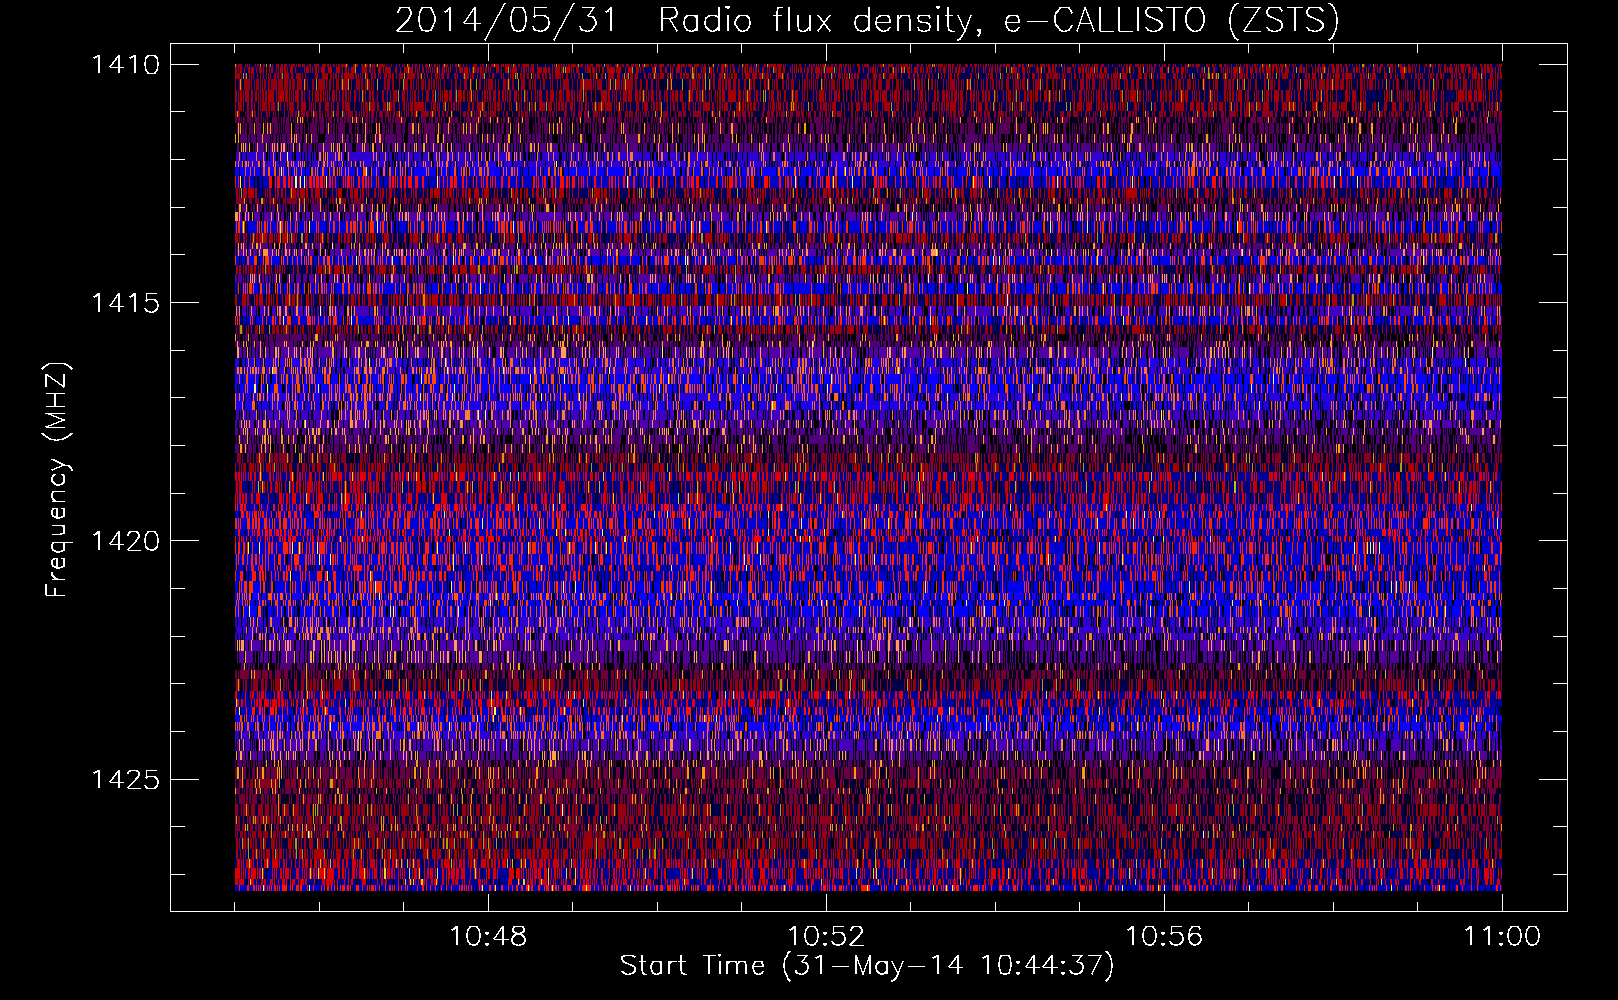The width and height of the screenshot is (1618, 1000).
Task: Click the 'Start Time (31-May-14 10:44:37)' axis title
Action: pyautogui.click(x=867, y=966)
